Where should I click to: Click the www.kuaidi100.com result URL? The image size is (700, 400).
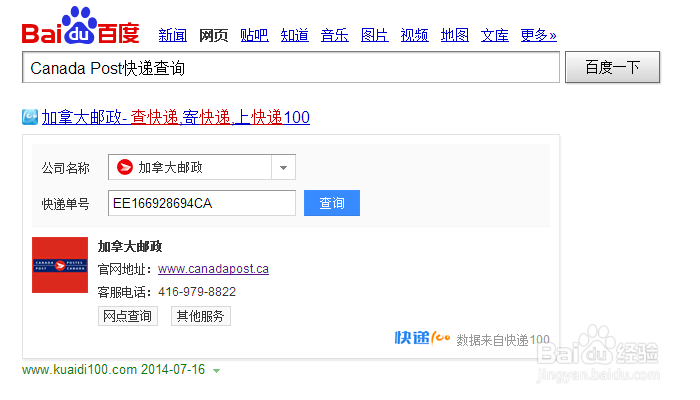(x=79, y=370)
